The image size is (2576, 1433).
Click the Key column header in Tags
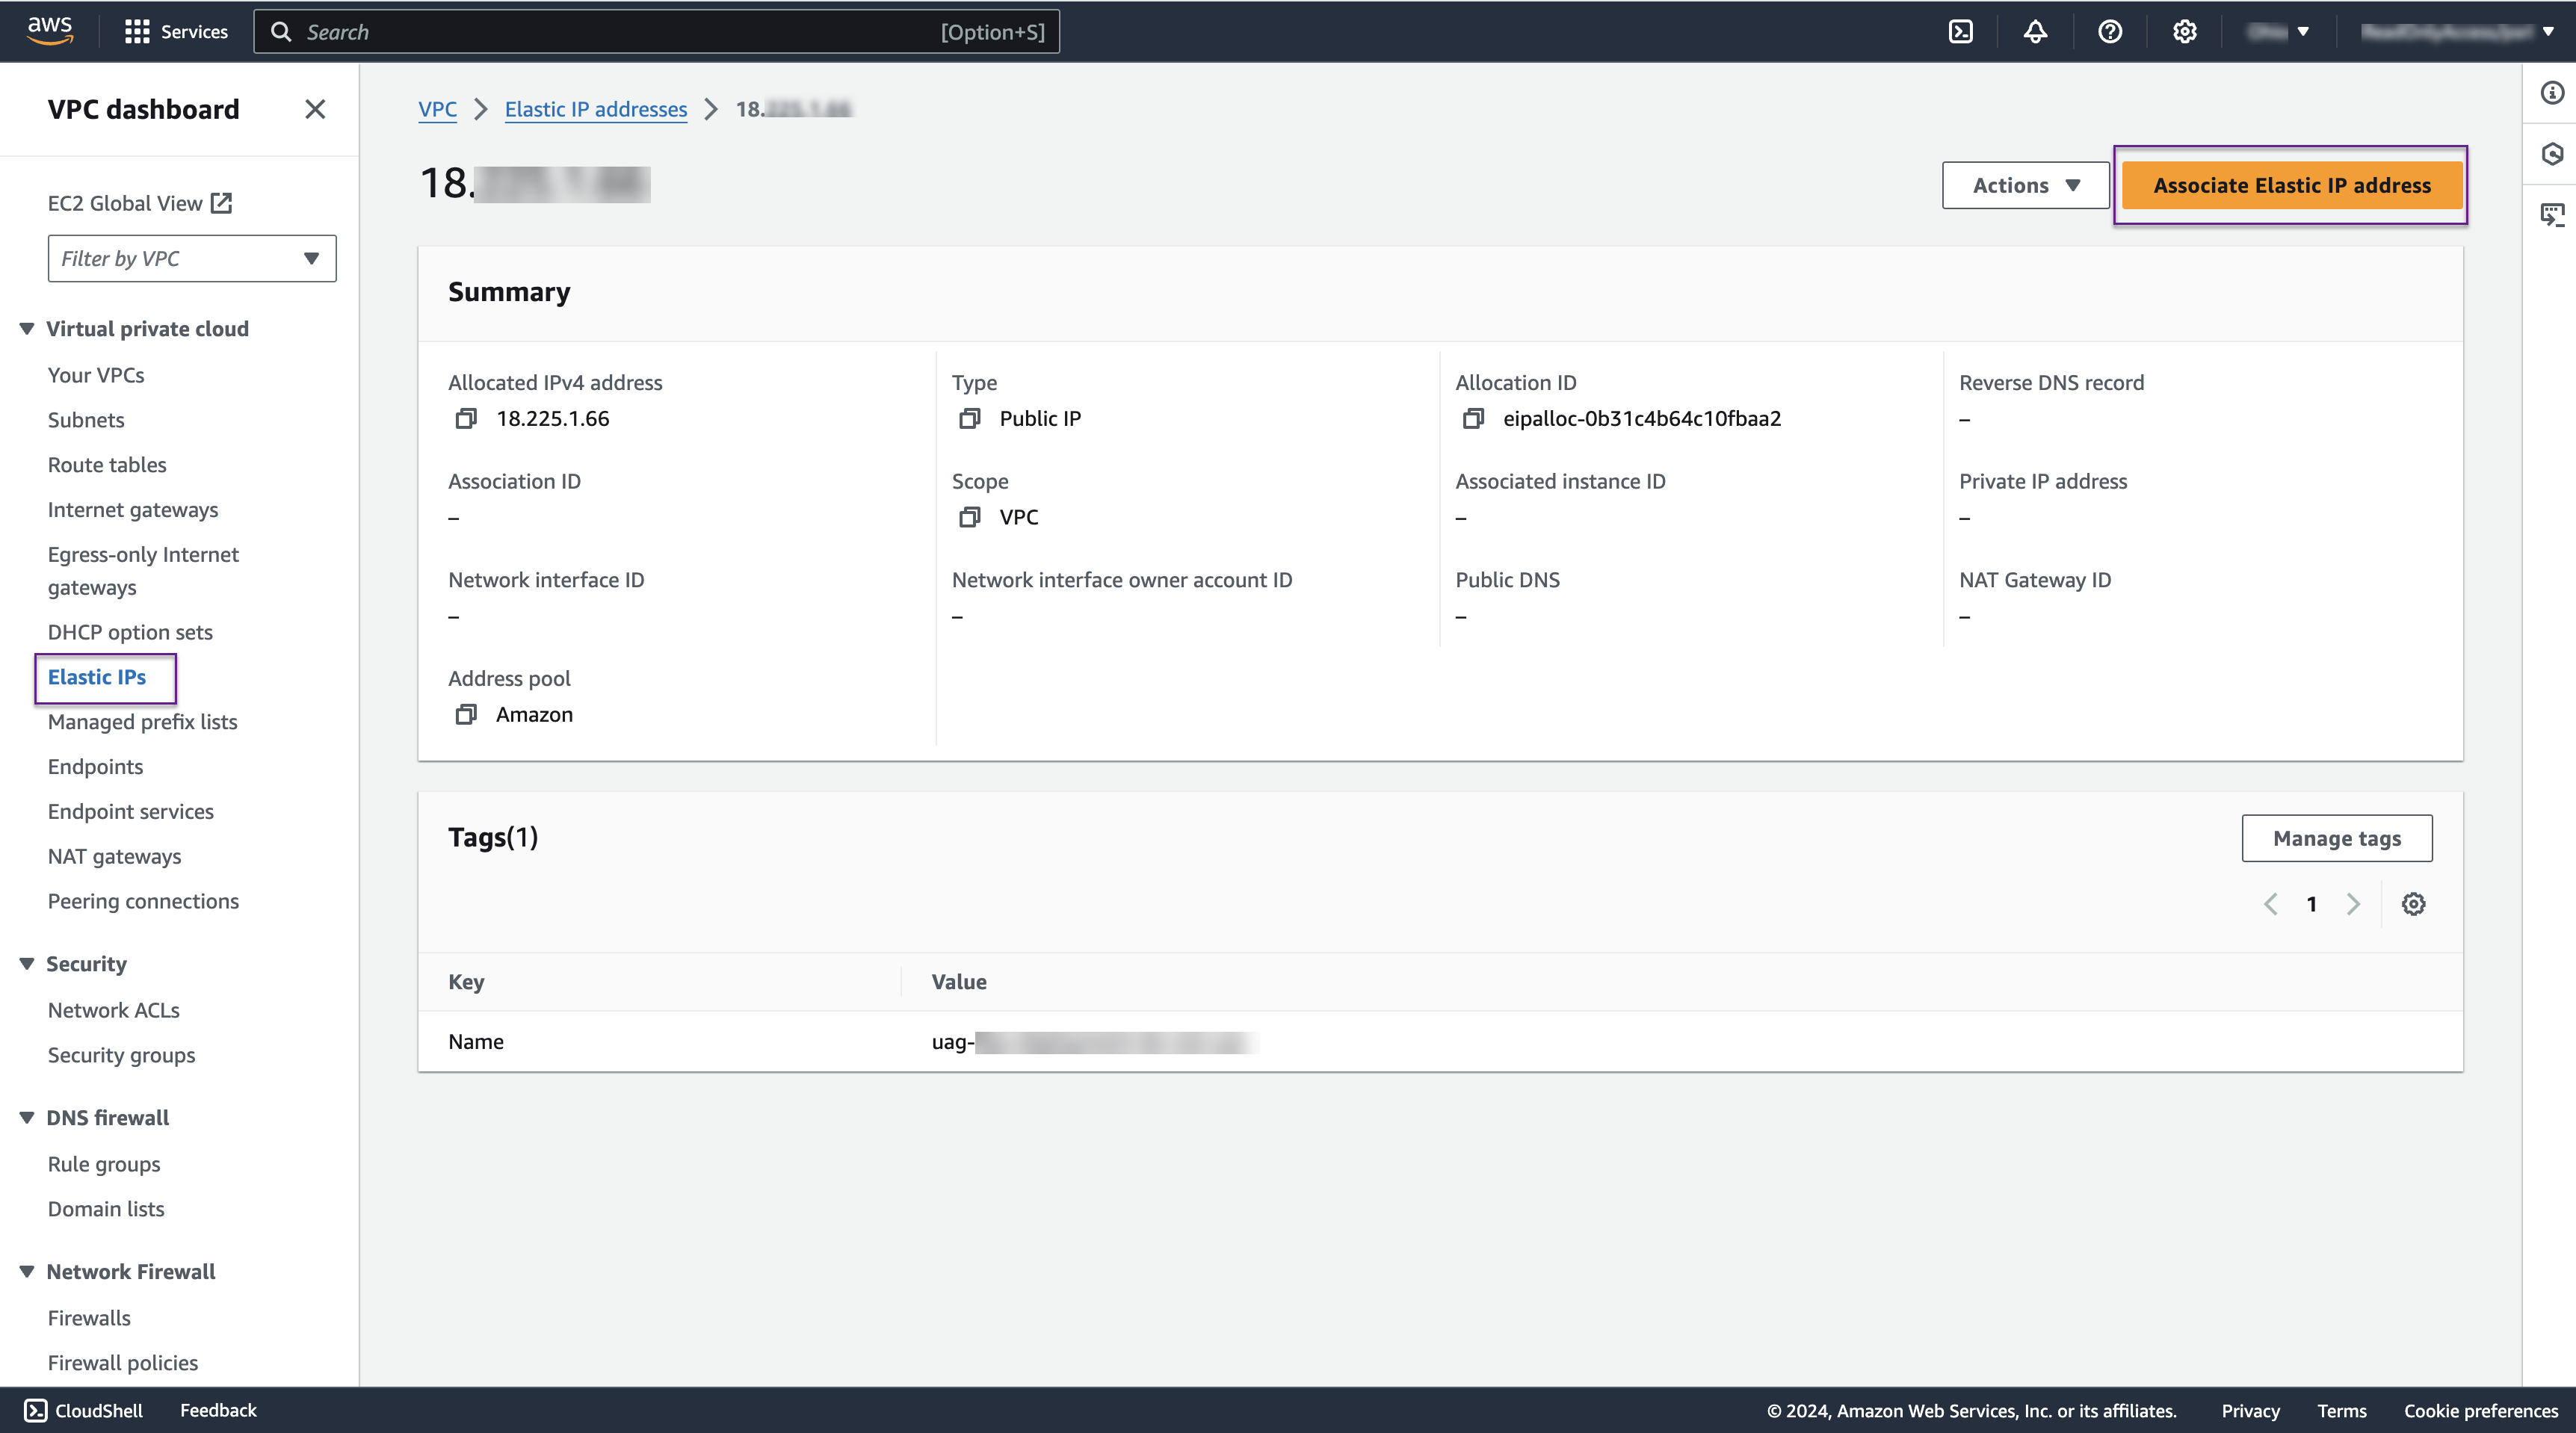466,982
